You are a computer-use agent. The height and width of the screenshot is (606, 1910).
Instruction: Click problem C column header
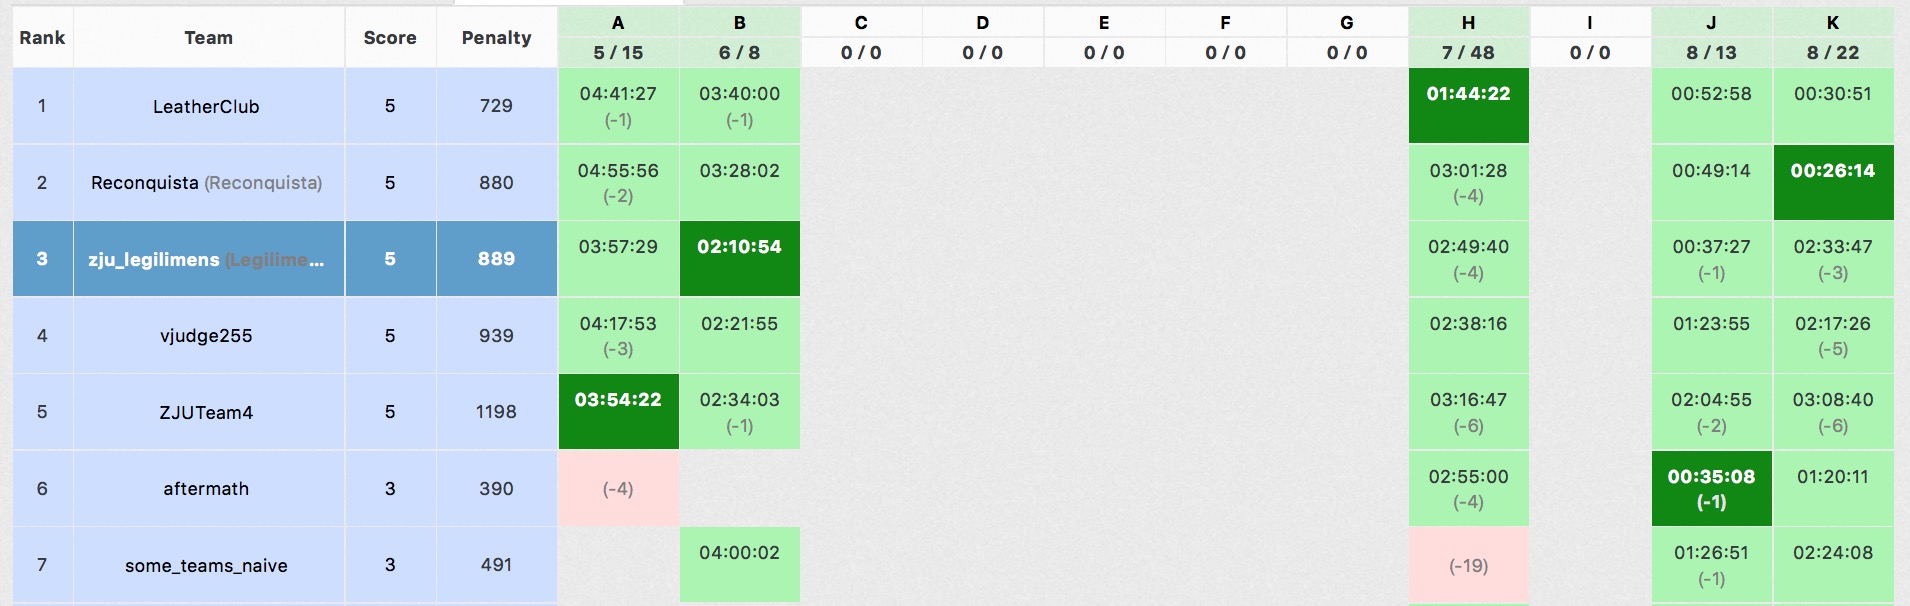pos(861,23)
